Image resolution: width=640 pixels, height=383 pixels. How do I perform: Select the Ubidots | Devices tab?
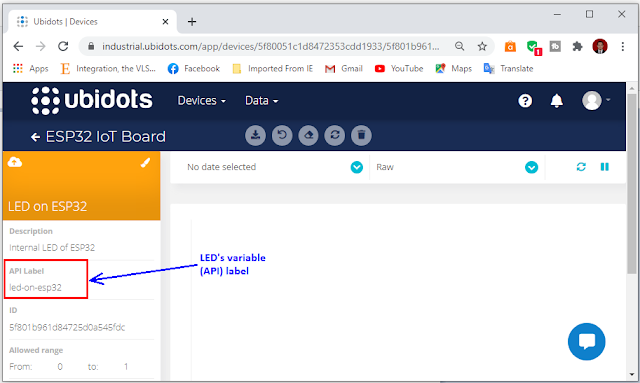92,21
